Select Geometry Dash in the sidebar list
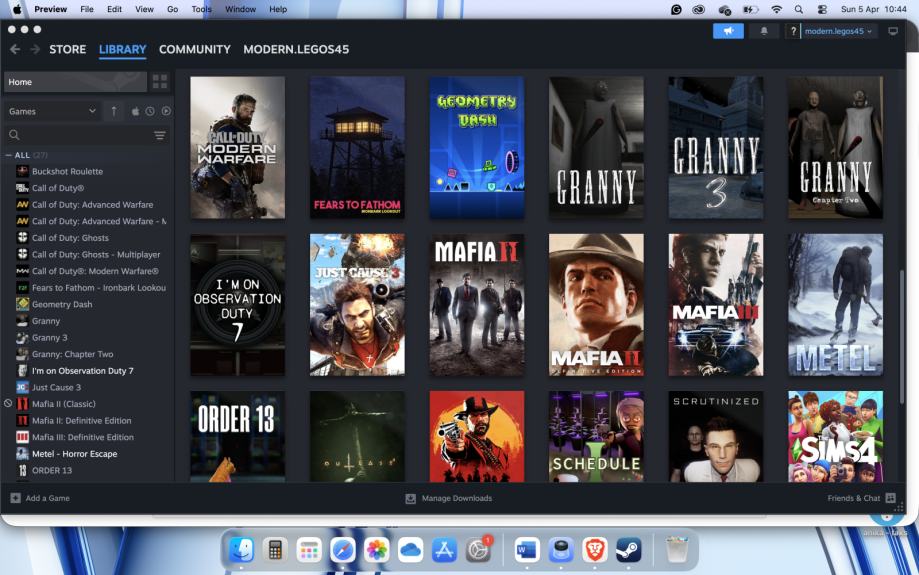This screenshot has height=575, width=919. [62, 304]
